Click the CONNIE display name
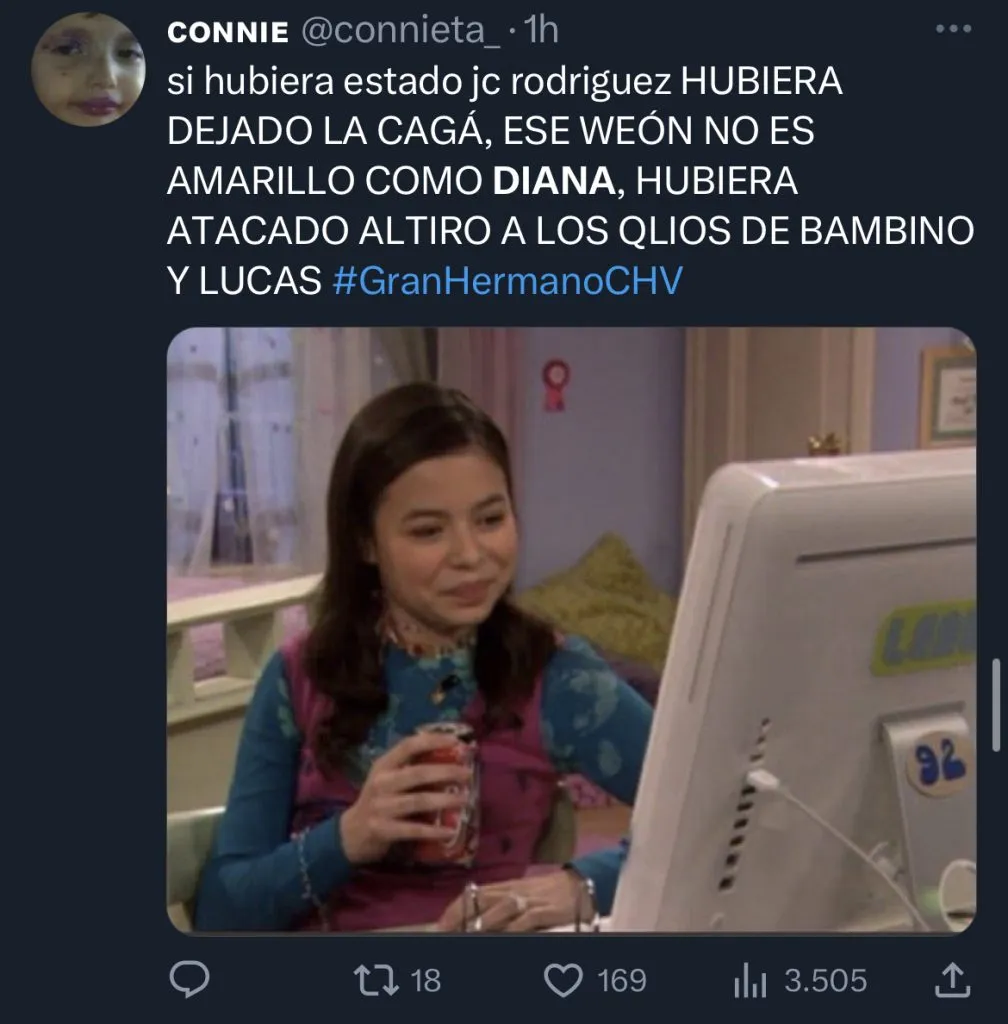Image resolution: width=1008 pixels, height=1024 pixels. tap(228, 31)
